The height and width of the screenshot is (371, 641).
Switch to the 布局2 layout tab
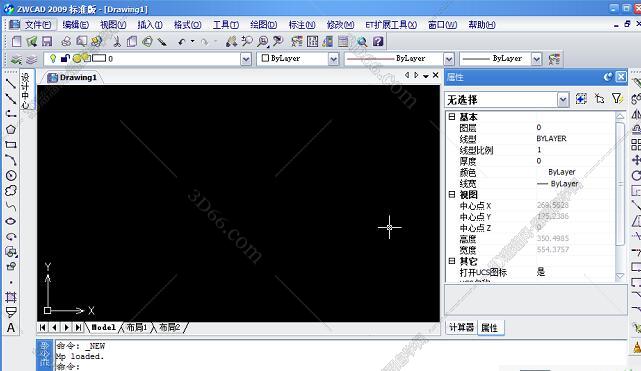[169, 327]
